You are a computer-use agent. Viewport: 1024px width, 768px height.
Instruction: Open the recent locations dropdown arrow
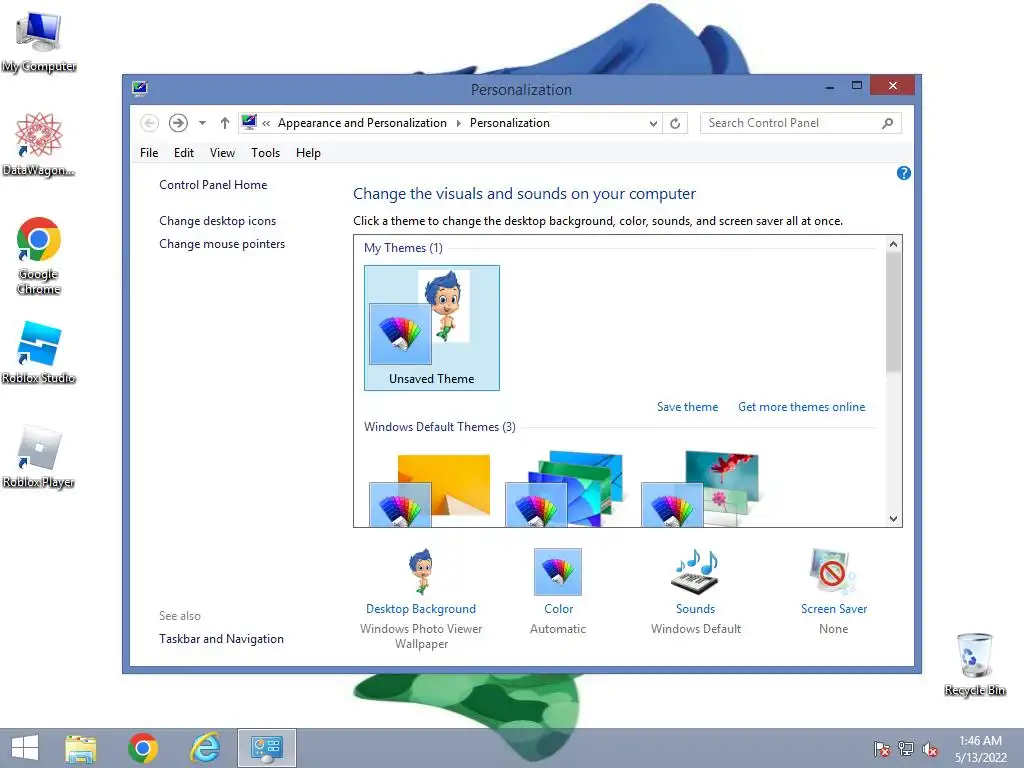[x=202, y=123]
